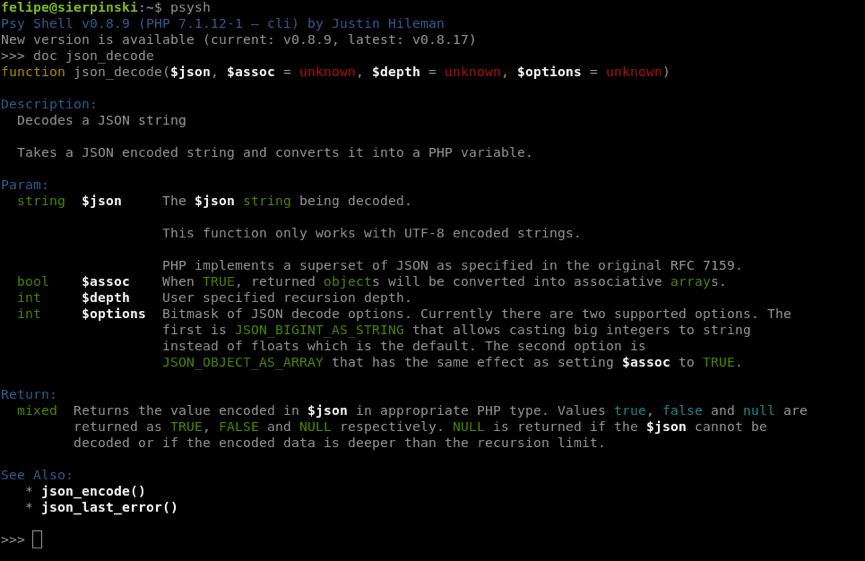
Task: Click the 'Description:' section heading
Action: pos(49,104)
